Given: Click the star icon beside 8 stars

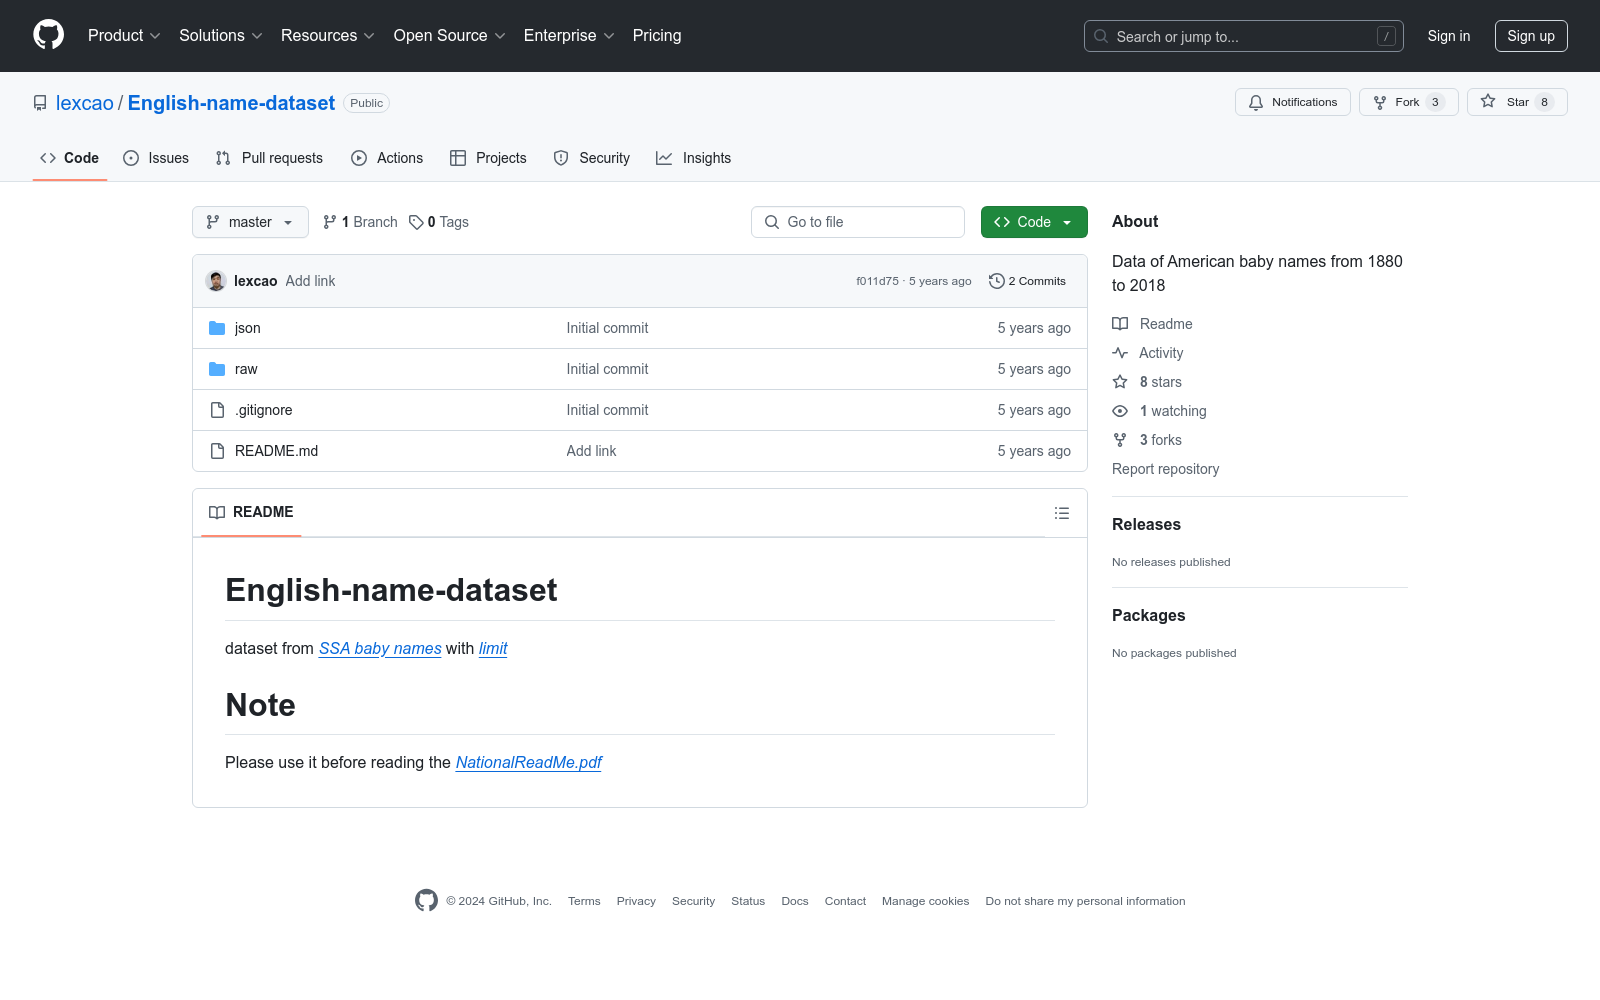Looking at the screenshot, I should [x=1120, y=382].
